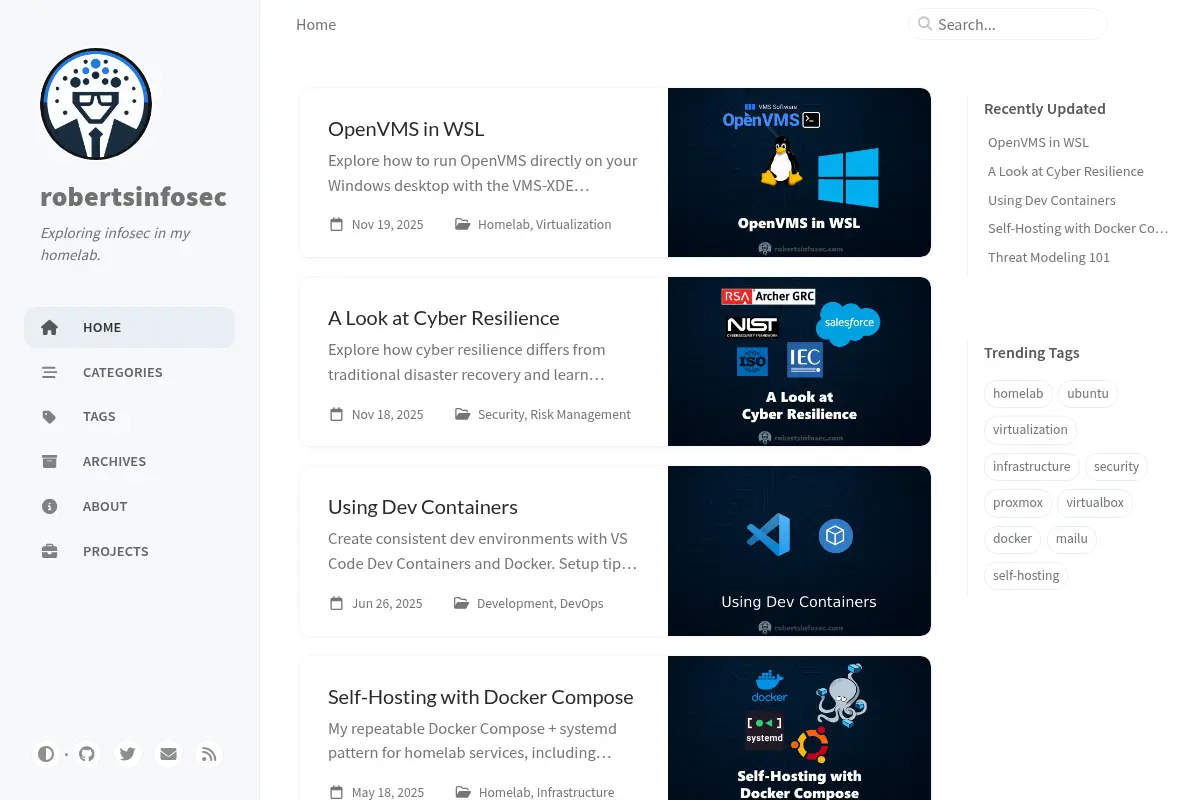Click the search magnifier icon
1200x800 pixels.
pos(925,24)
